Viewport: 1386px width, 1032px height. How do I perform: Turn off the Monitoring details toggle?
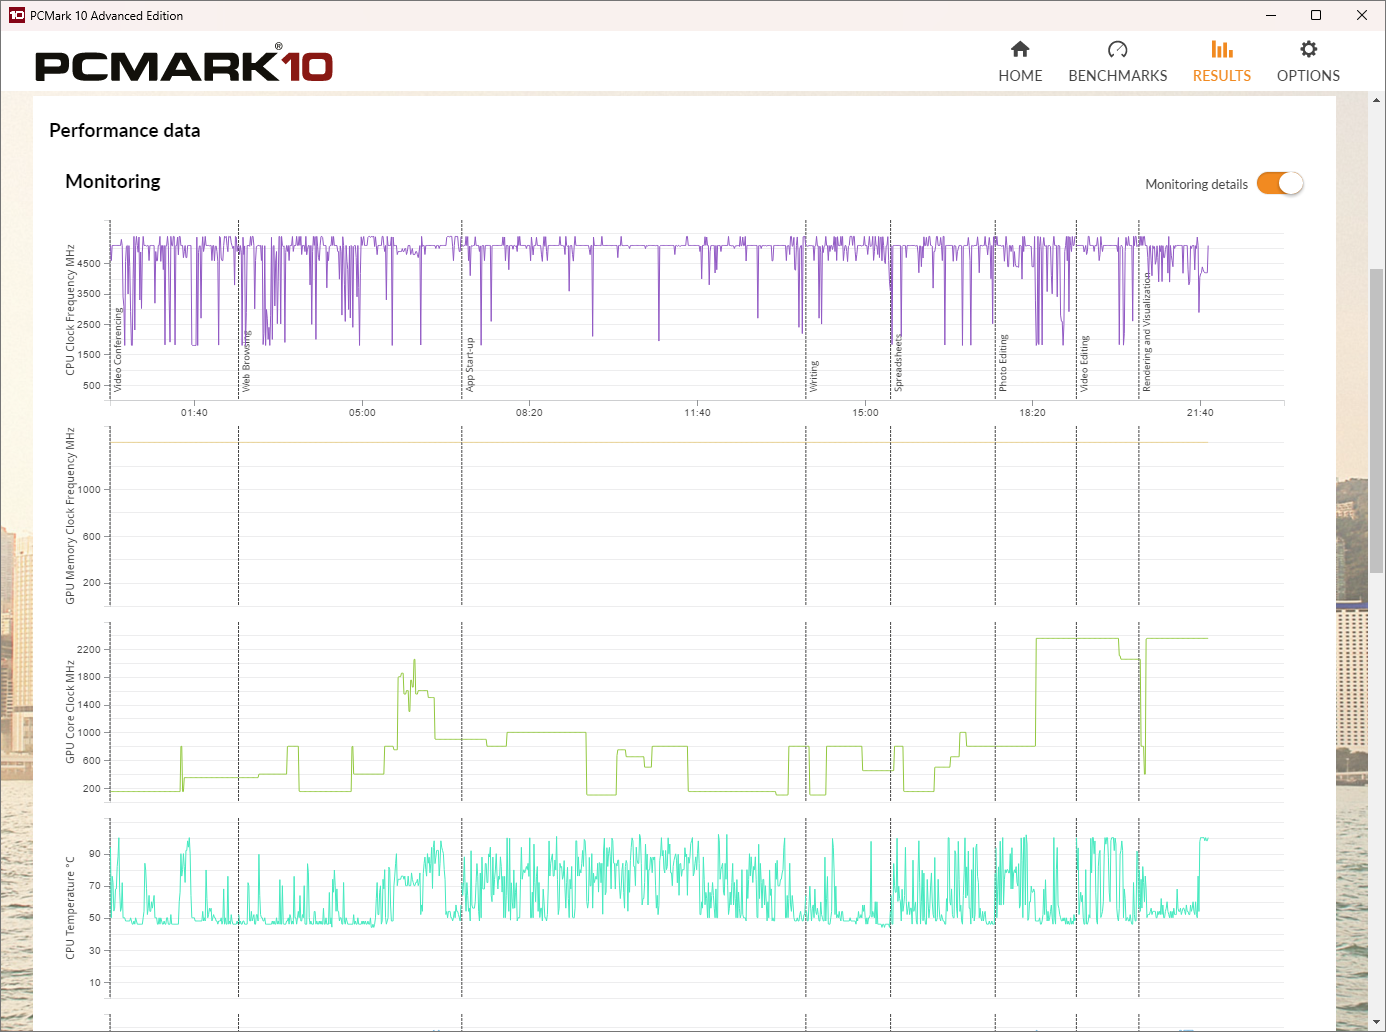pos(1280,184)
